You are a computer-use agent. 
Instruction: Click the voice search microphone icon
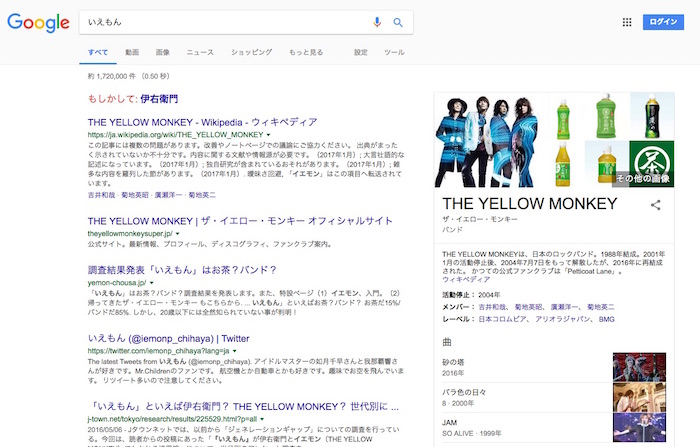[x=378, y=22]
